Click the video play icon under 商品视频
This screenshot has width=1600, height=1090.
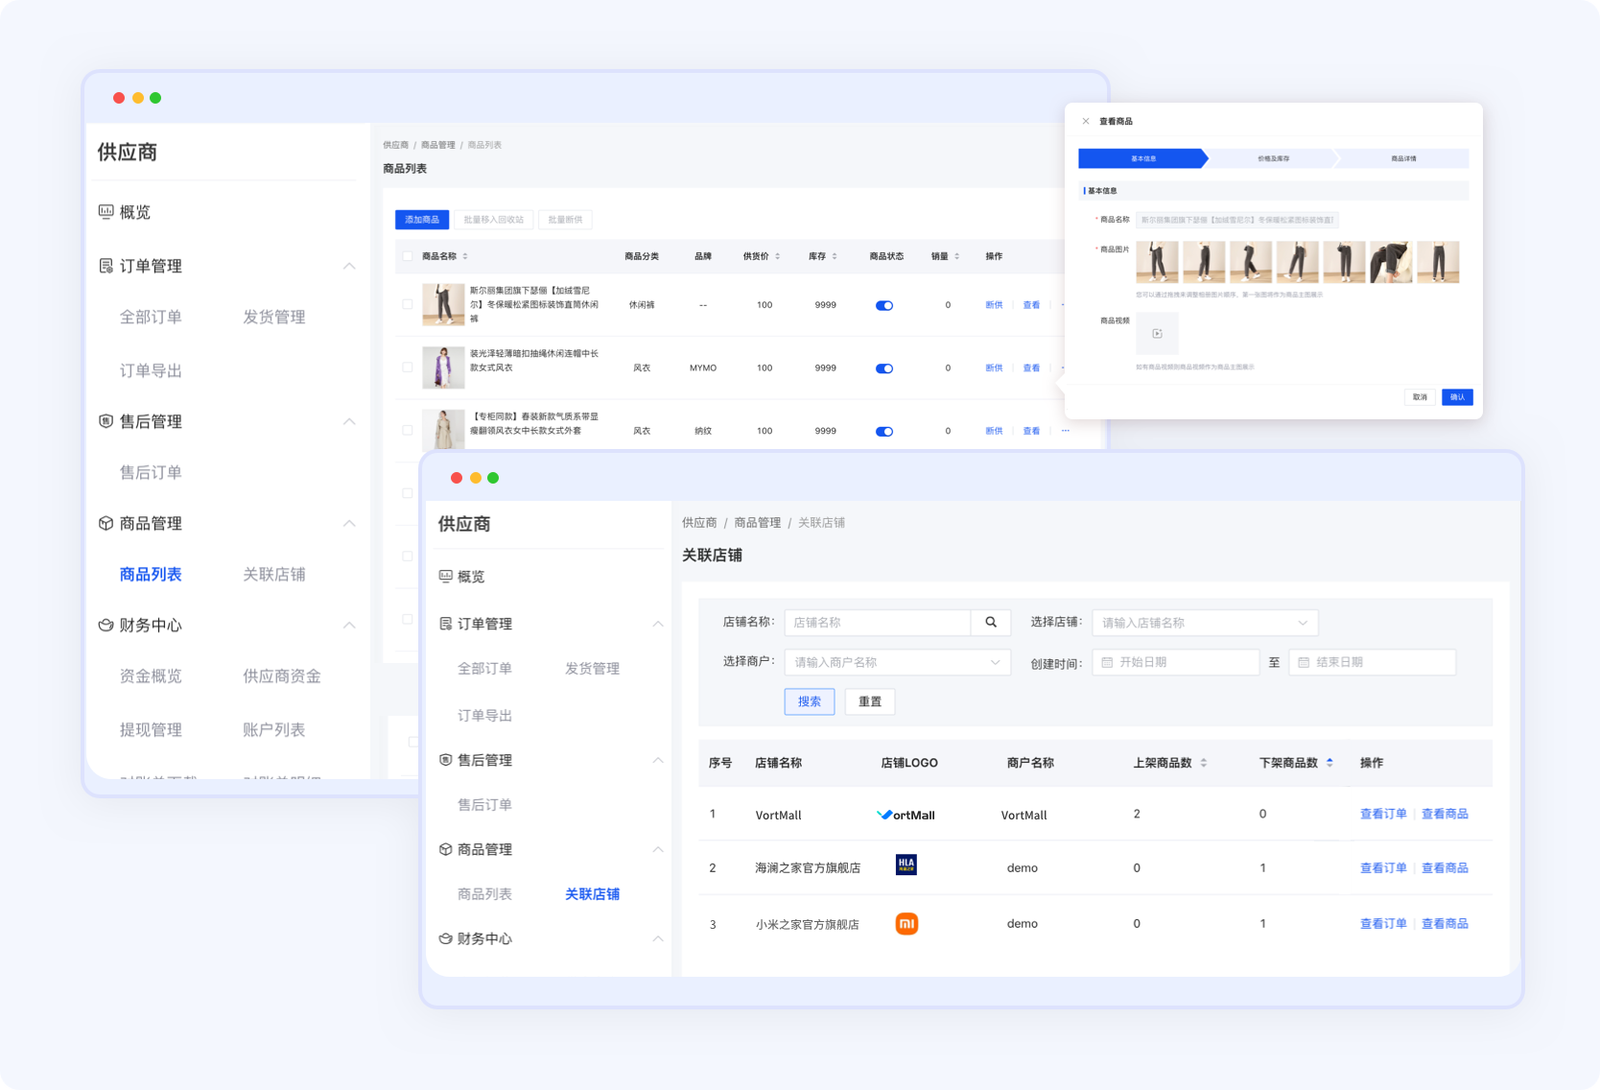pos(1157,334)
